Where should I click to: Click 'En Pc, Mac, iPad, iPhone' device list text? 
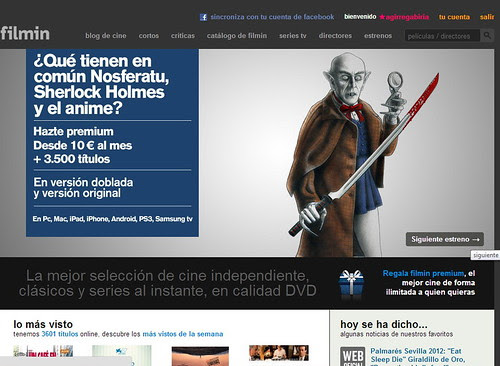[x=112, y=219]
